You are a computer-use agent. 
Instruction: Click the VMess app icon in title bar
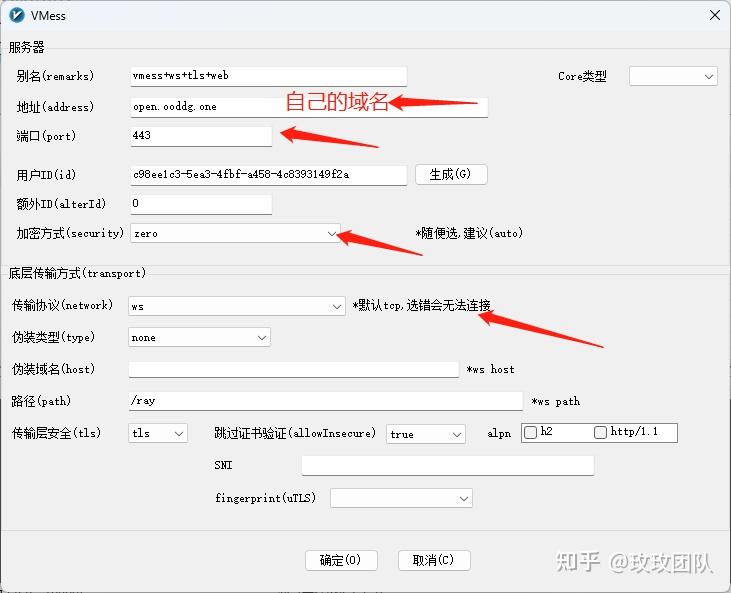coord(17,15)
